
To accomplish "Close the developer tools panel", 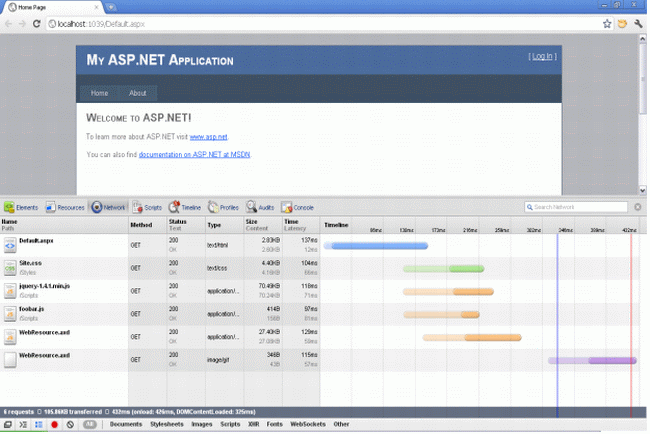I will click(638, 207).
